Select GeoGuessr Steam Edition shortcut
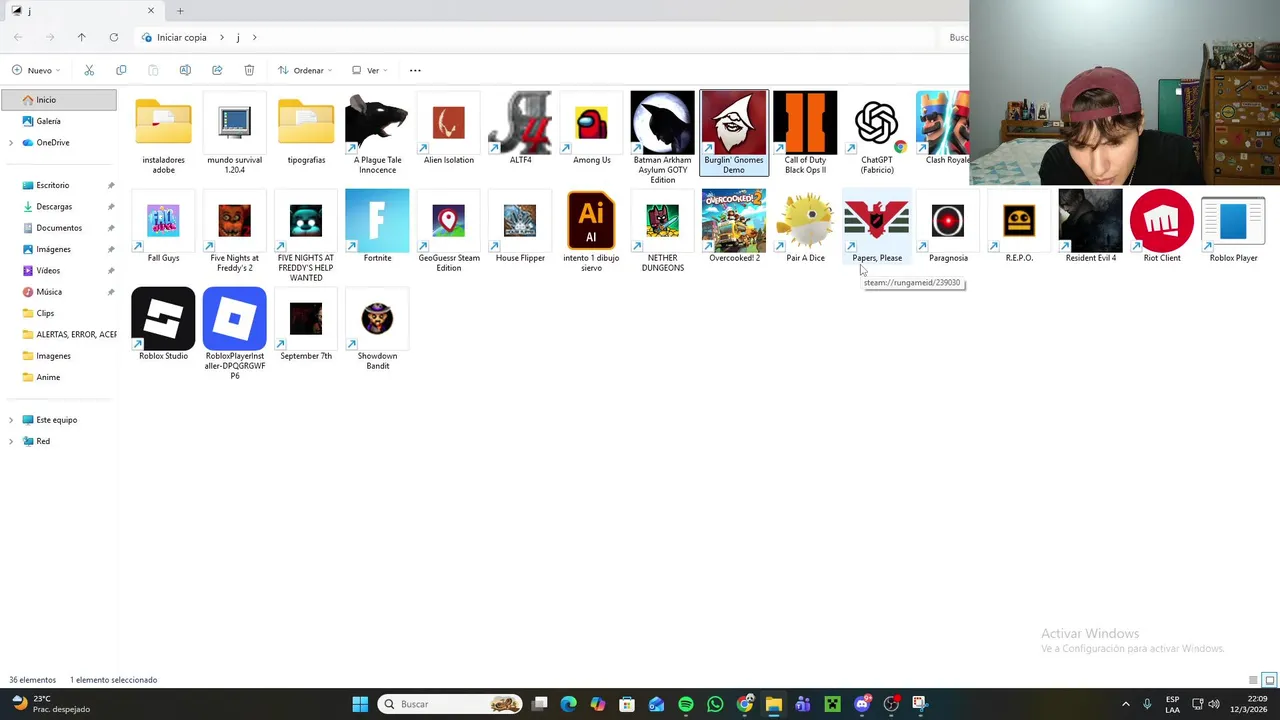 (x=449, y=232)
